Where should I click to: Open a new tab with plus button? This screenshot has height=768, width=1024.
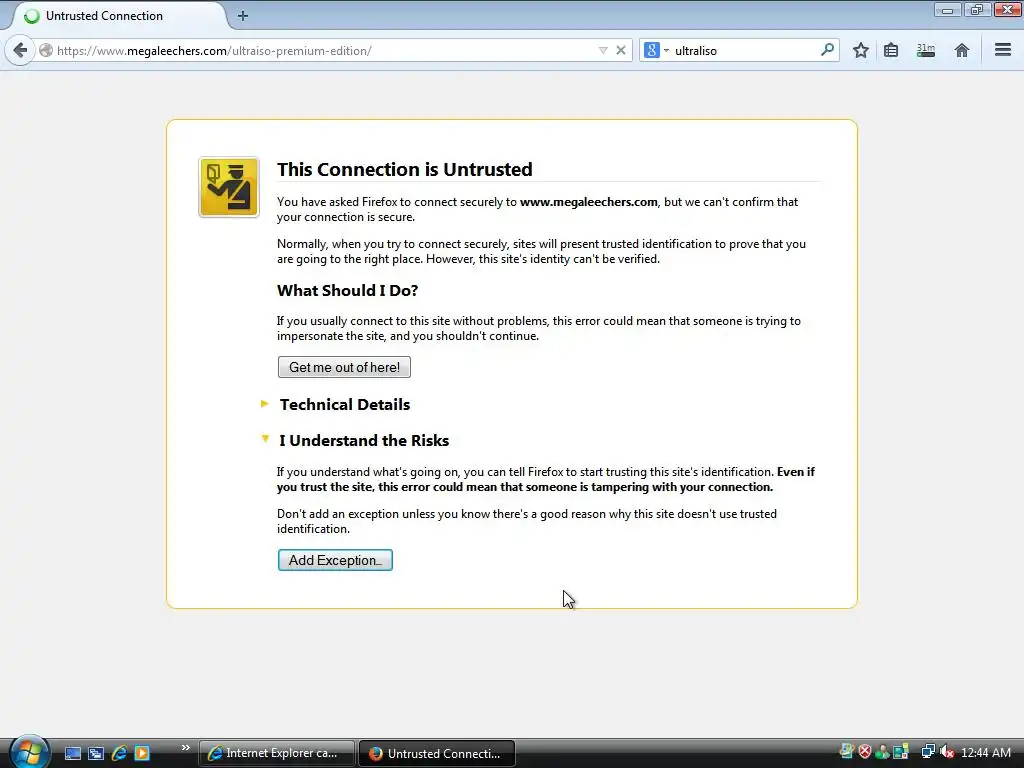point(243,16)
